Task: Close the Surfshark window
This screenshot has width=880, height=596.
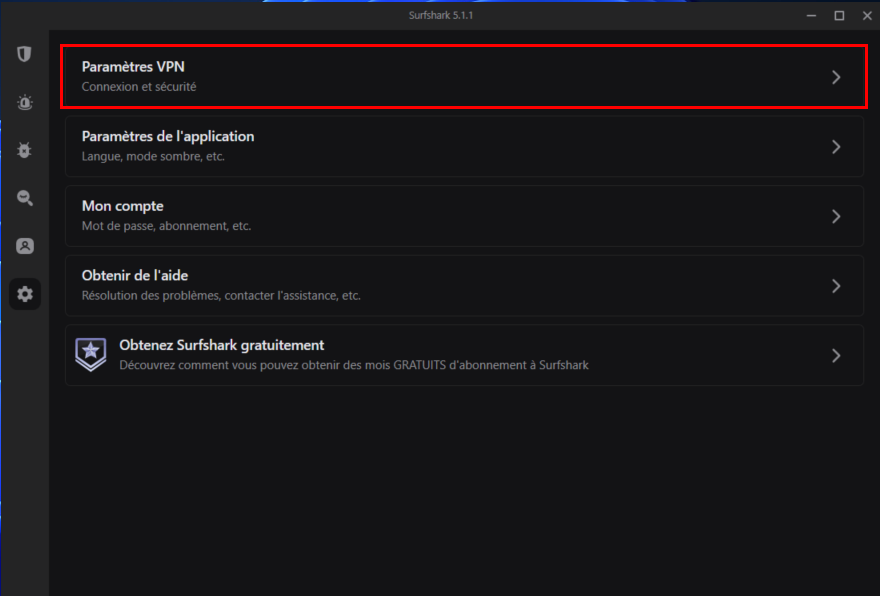Action: tap(867, 16)
